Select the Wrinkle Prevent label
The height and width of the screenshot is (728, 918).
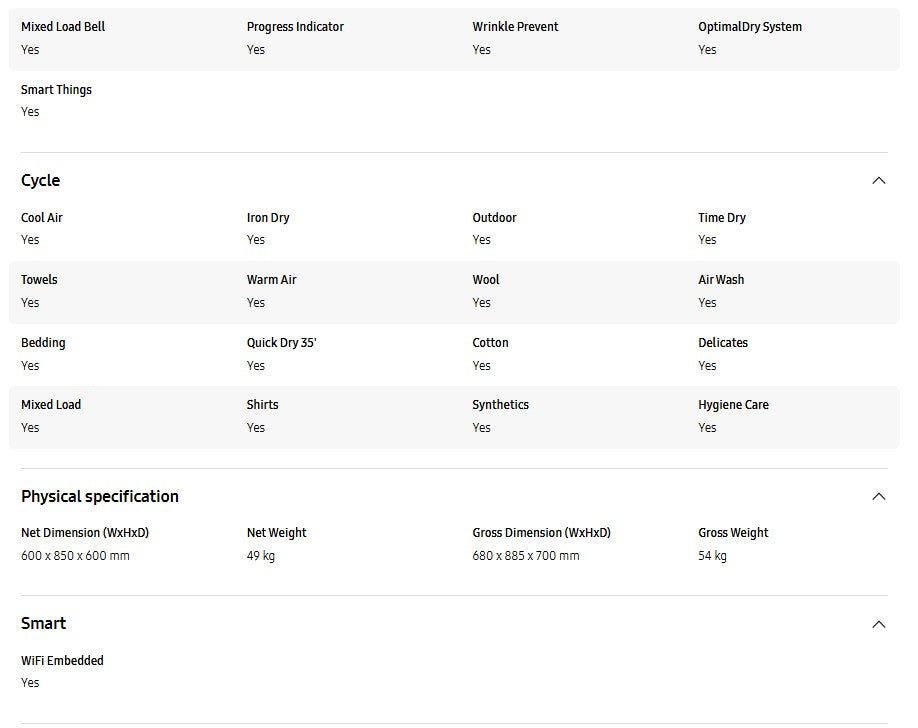click(515, 27)
